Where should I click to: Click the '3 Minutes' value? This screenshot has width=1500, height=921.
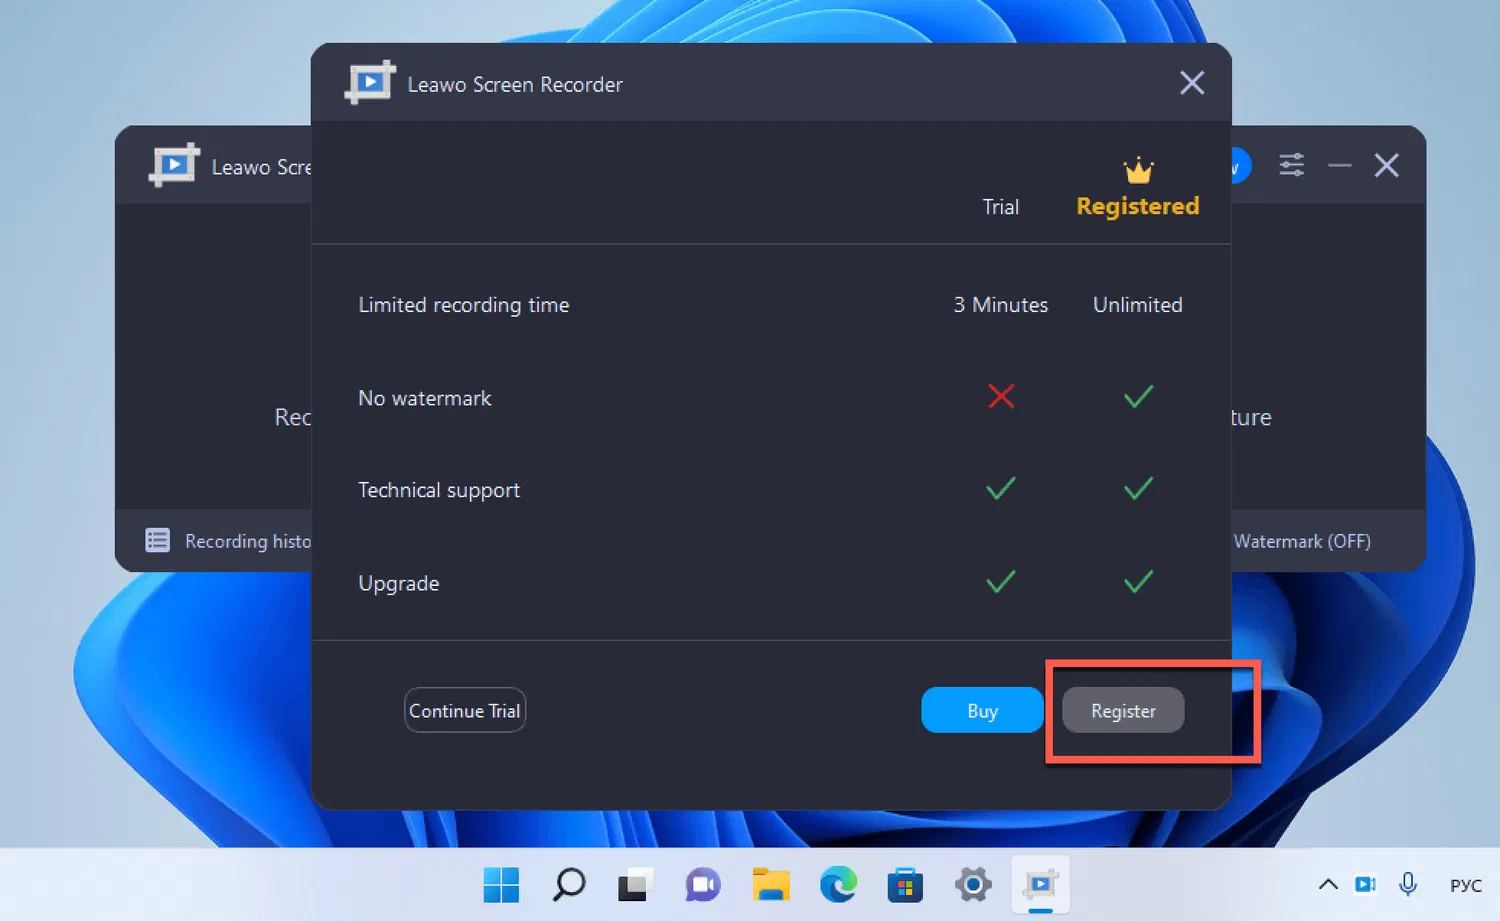(x=1000, y=305)
